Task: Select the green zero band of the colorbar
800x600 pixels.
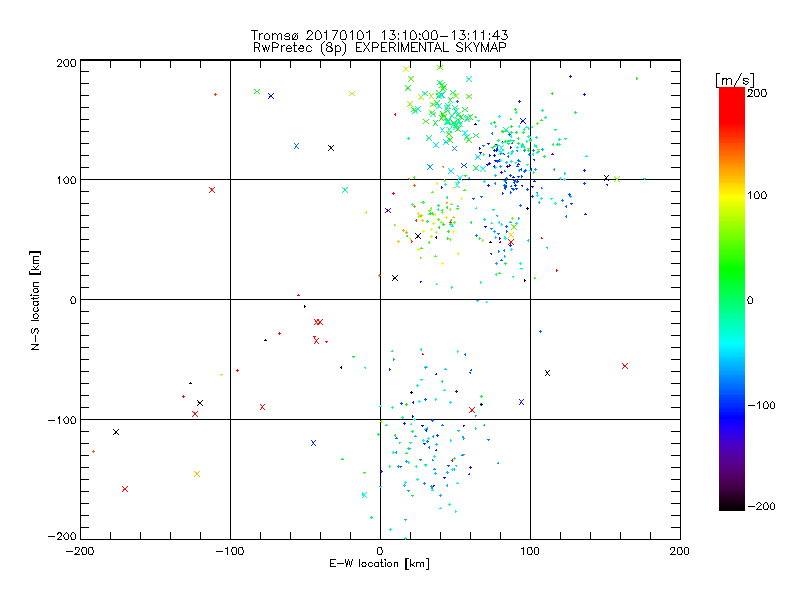Action: coord(732,298)
